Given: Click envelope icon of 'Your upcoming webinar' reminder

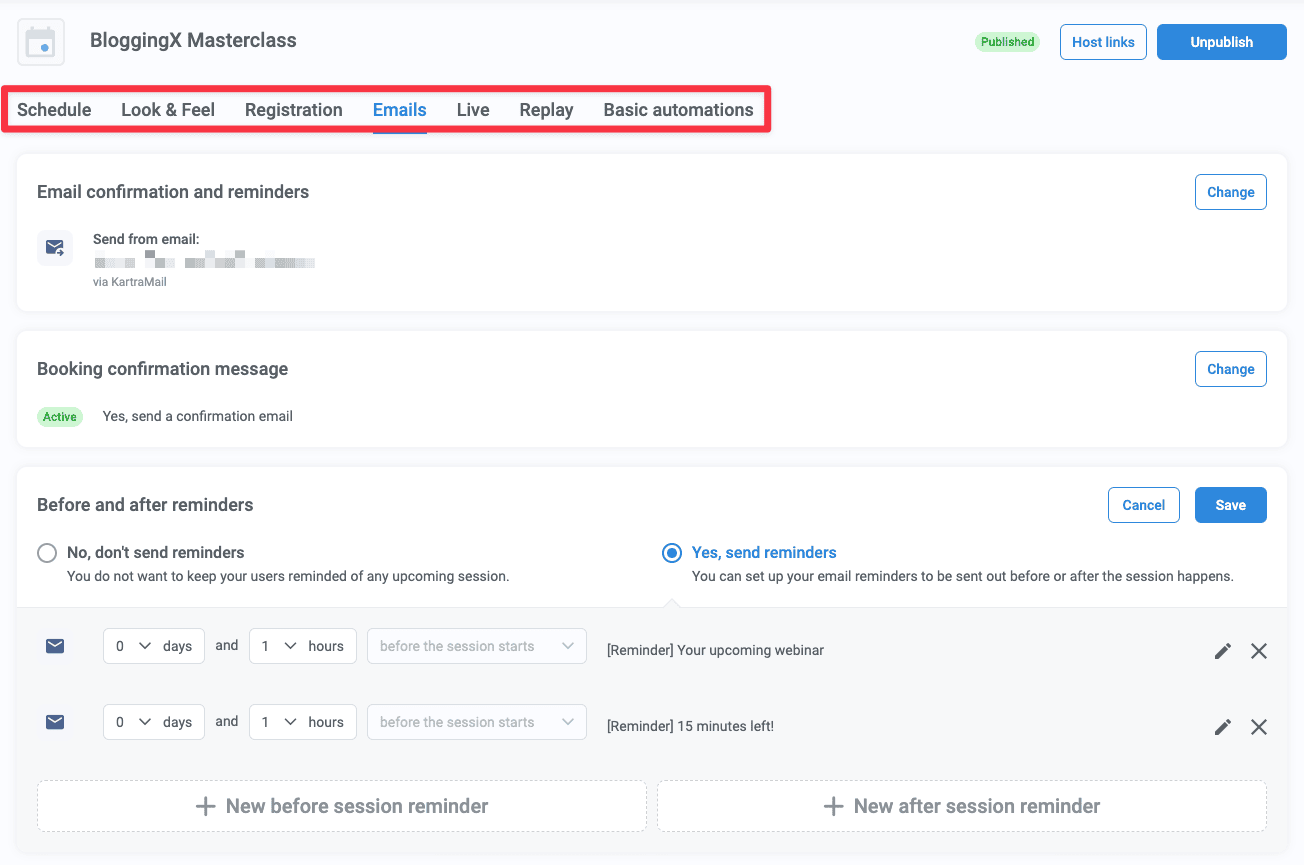Looking at the screenshot, I should point(55,646).
